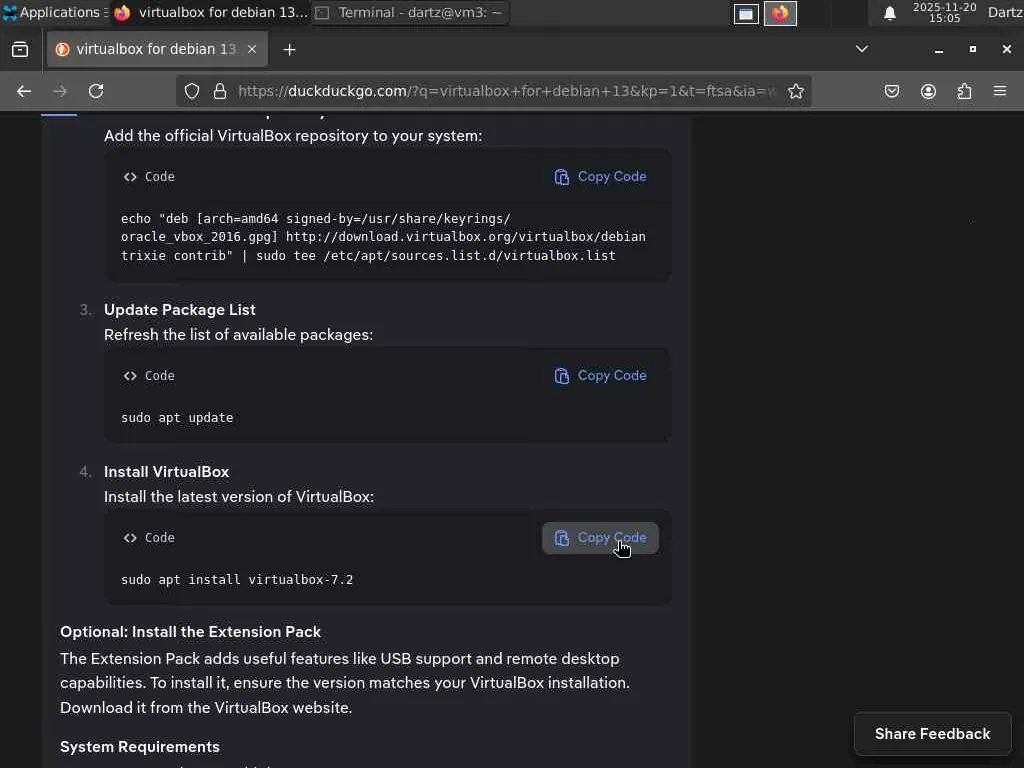Copy code for the repository echo command

pyautogui.click(x=600, y=176)
